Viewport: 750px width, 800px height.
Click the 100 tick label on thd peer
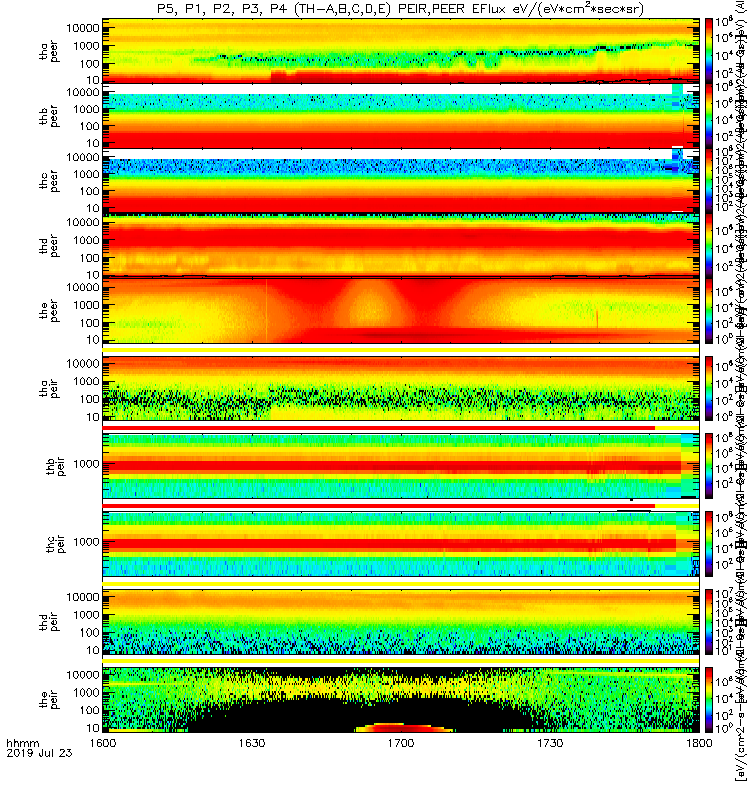click(x=90, y=258)
